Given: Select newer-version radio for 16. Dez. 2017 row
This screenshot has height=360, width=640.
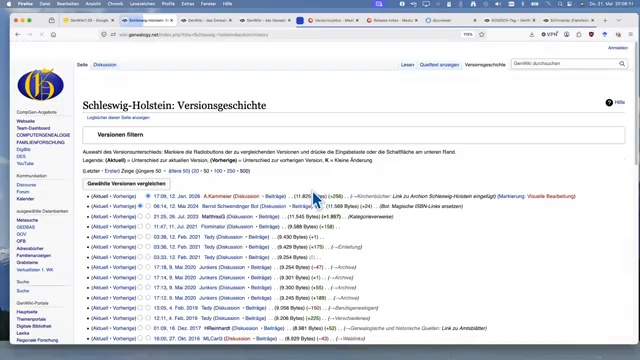Looking at the screenshot, I should click(148, 328).
